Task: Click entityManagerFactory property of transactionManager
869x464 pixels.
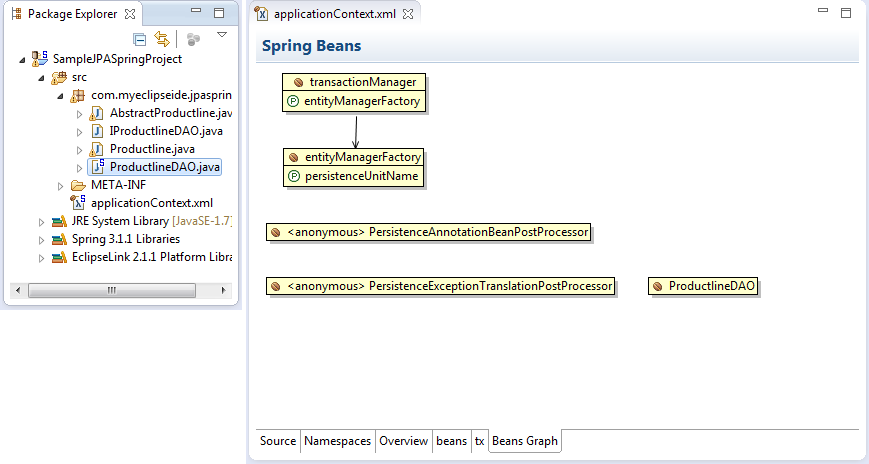Action: [x=354, y=101]
